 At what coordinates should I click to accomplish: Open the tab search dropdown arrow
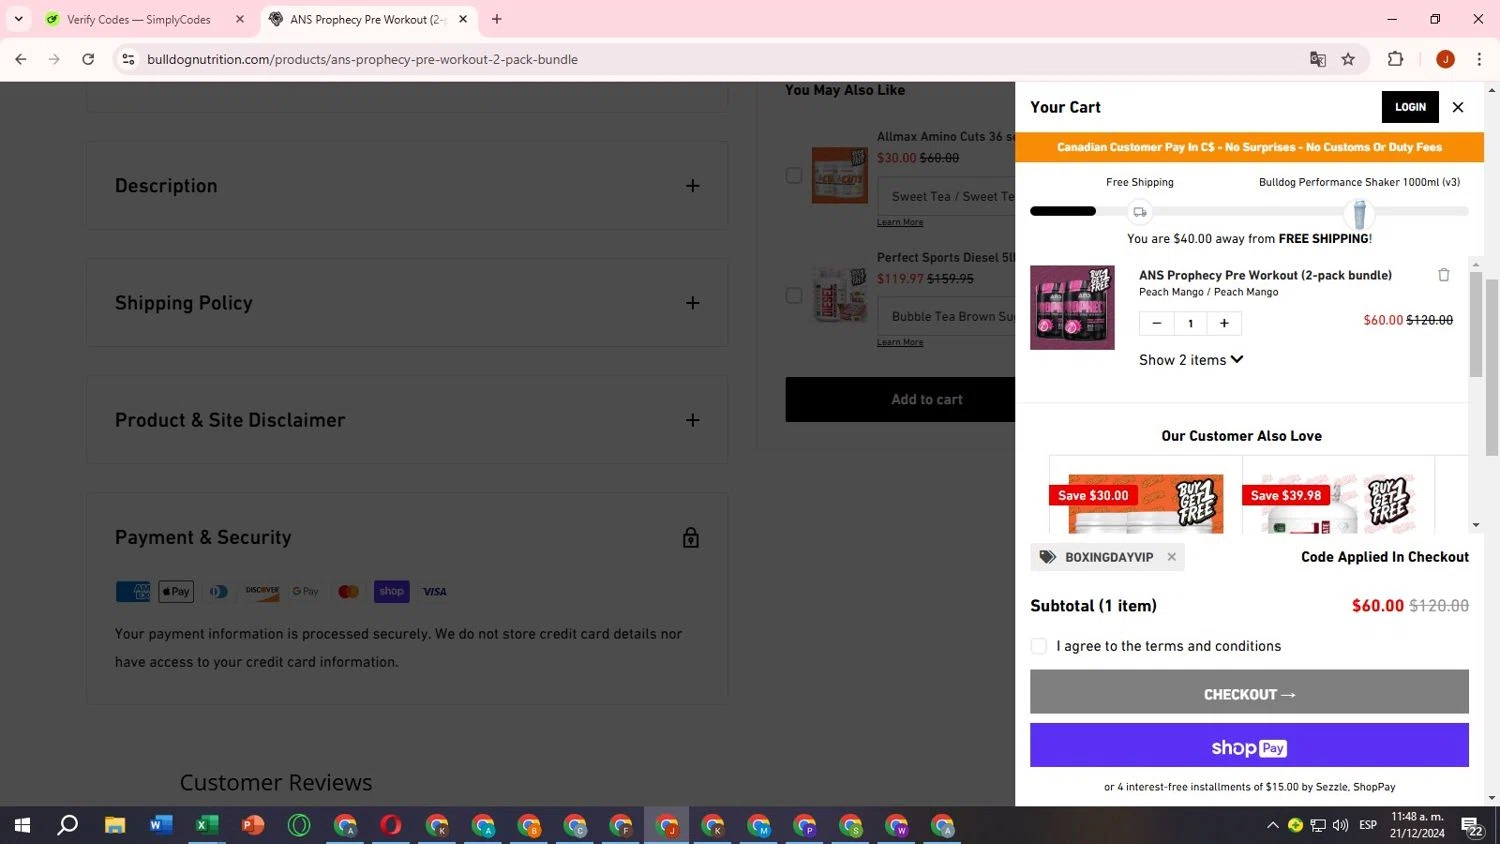[18, 19]
